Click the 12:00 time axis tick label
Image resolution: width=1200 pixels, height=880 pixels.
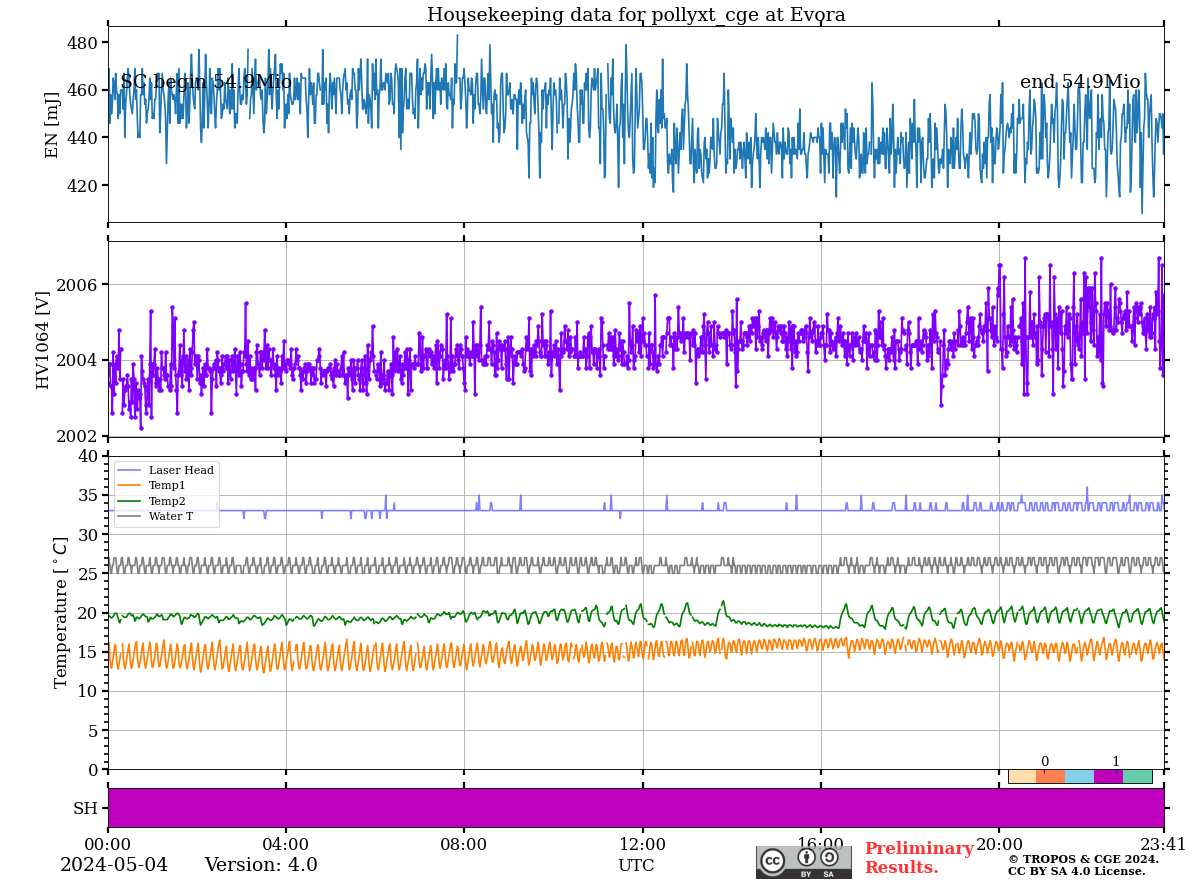(642, 845)
